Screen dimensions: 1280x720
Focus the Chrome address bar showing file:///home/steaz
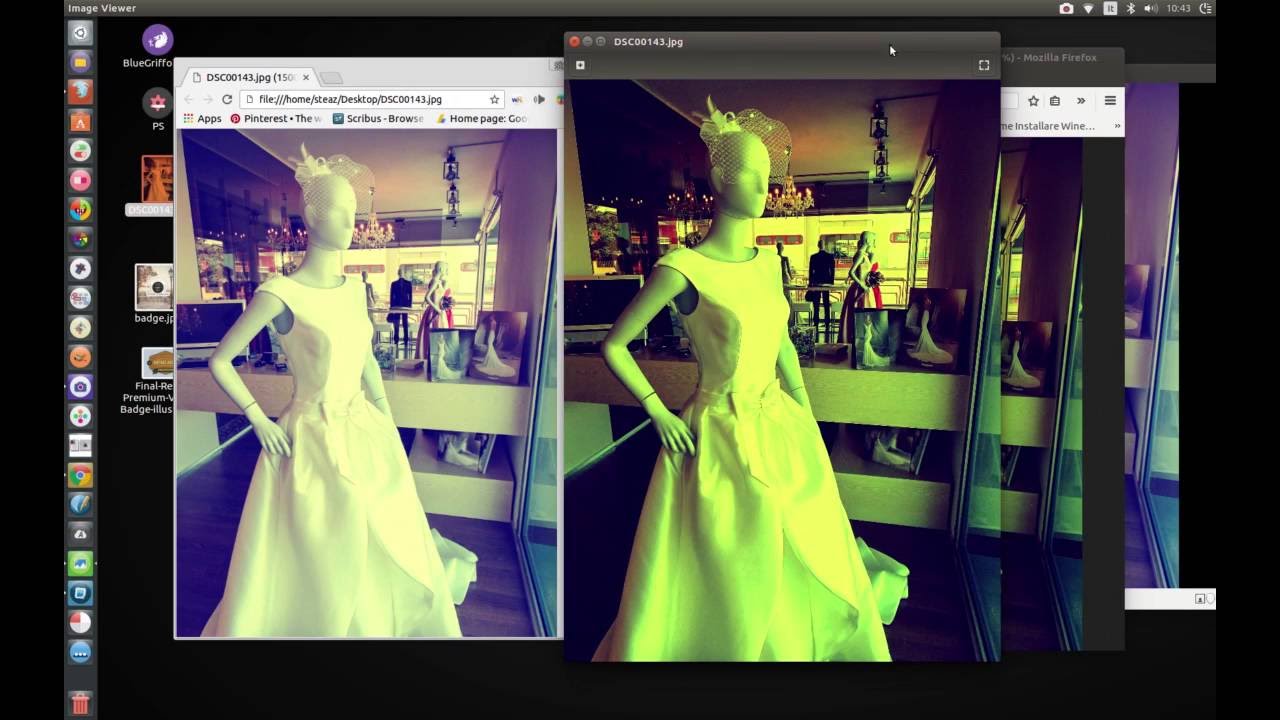pos(372,99)
